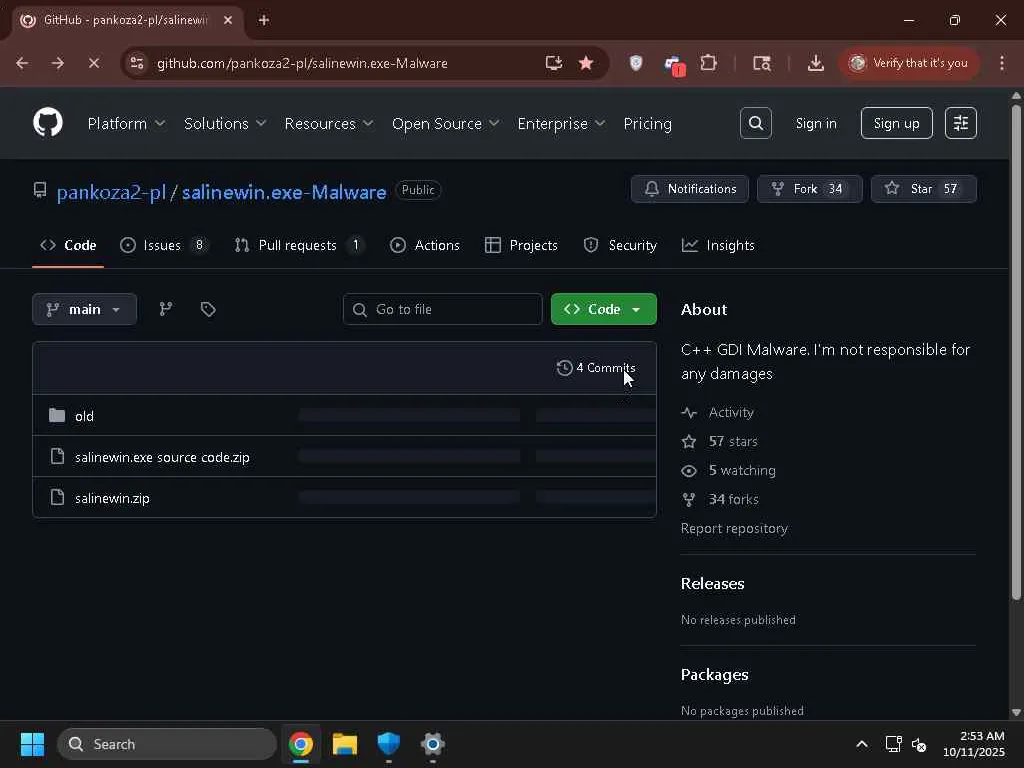The height and width of the screenshot is (768, 1024).
Task: Open the Actions tab
Action: (424, 245)
